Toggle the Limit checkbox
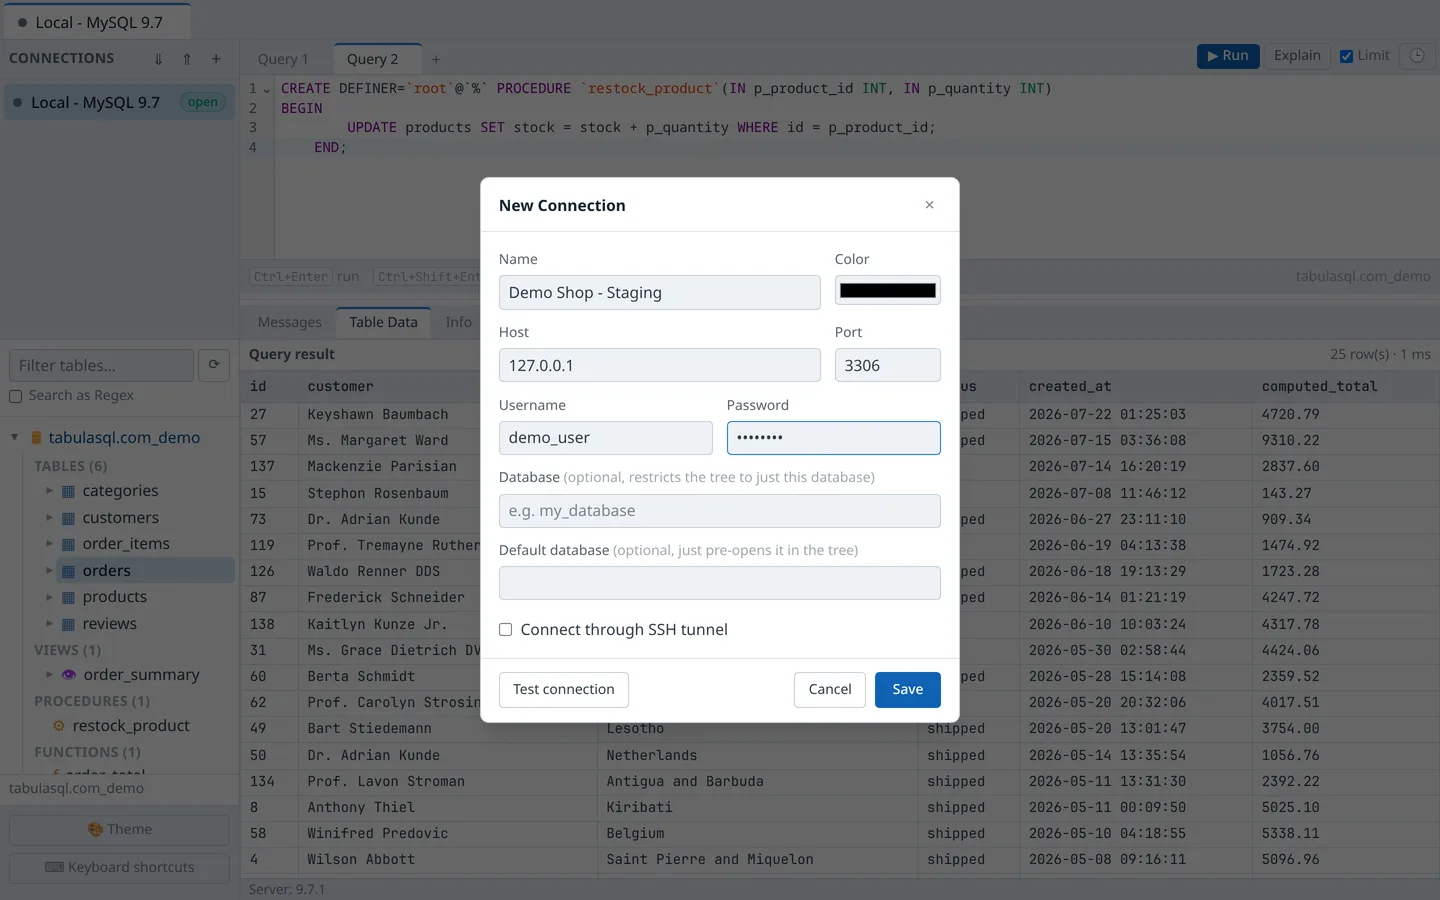 pos(1347,56)
